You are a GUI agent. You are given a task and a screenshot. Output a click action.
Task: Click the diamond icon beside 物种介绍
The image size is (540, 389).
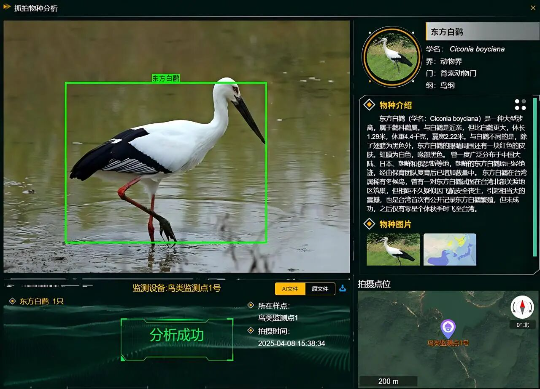pyautogui.click(x=369, y=105)
